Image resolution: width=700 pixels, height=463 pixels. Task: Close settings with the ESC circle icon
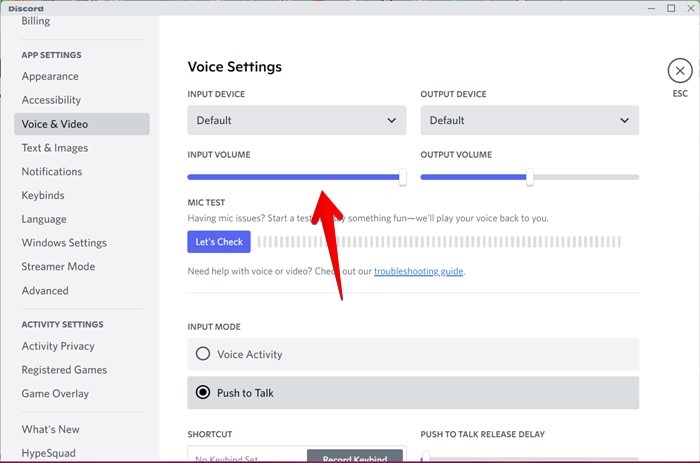(x=680, y=71)
